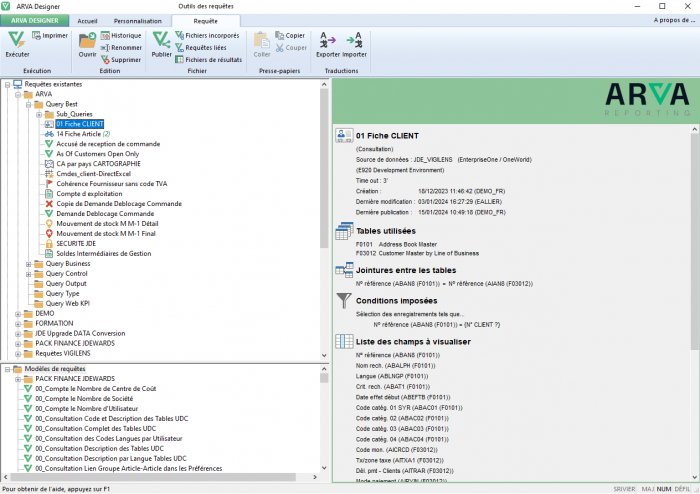Click the templates panel horizontal scrollbar
Viewport: 700px width, 494px height.
[x=152, y=477]
